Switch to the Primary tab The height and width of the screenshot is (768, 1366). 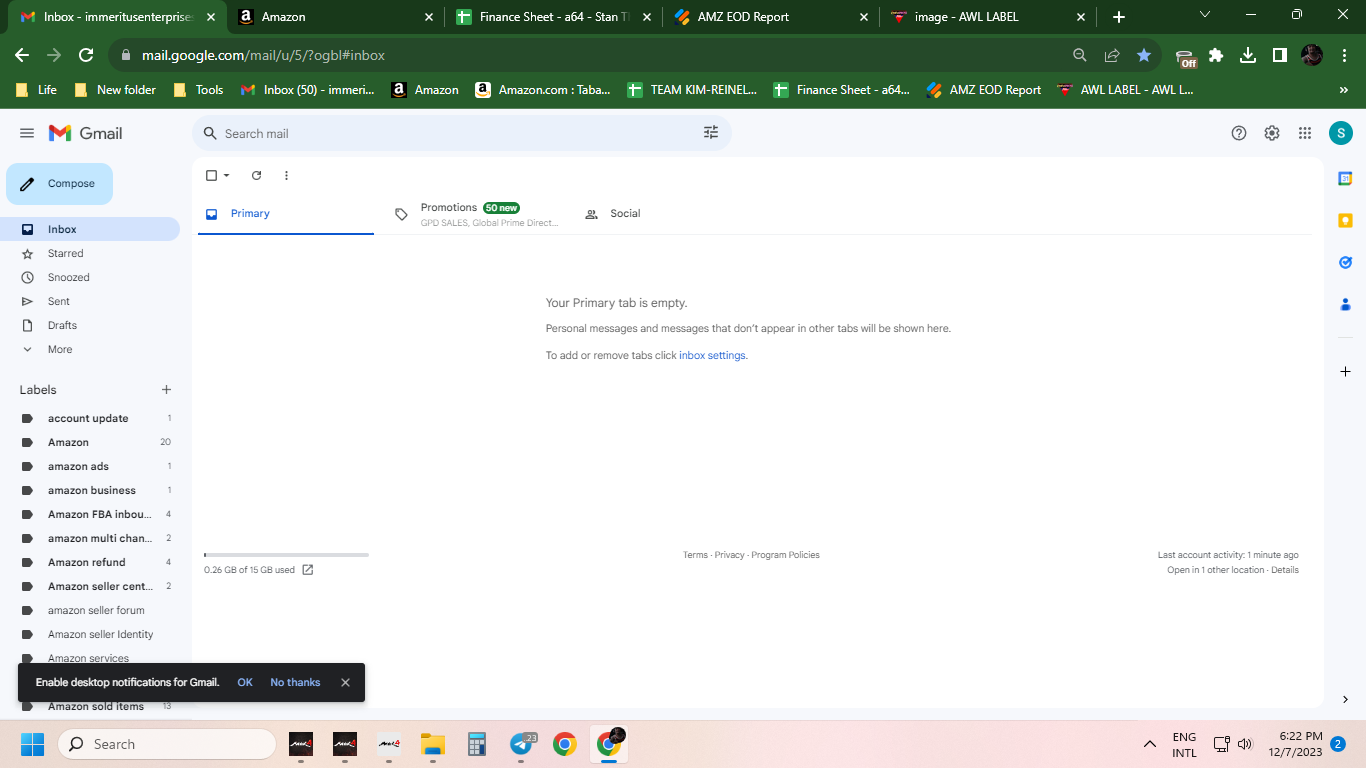(x=286, y=214)
